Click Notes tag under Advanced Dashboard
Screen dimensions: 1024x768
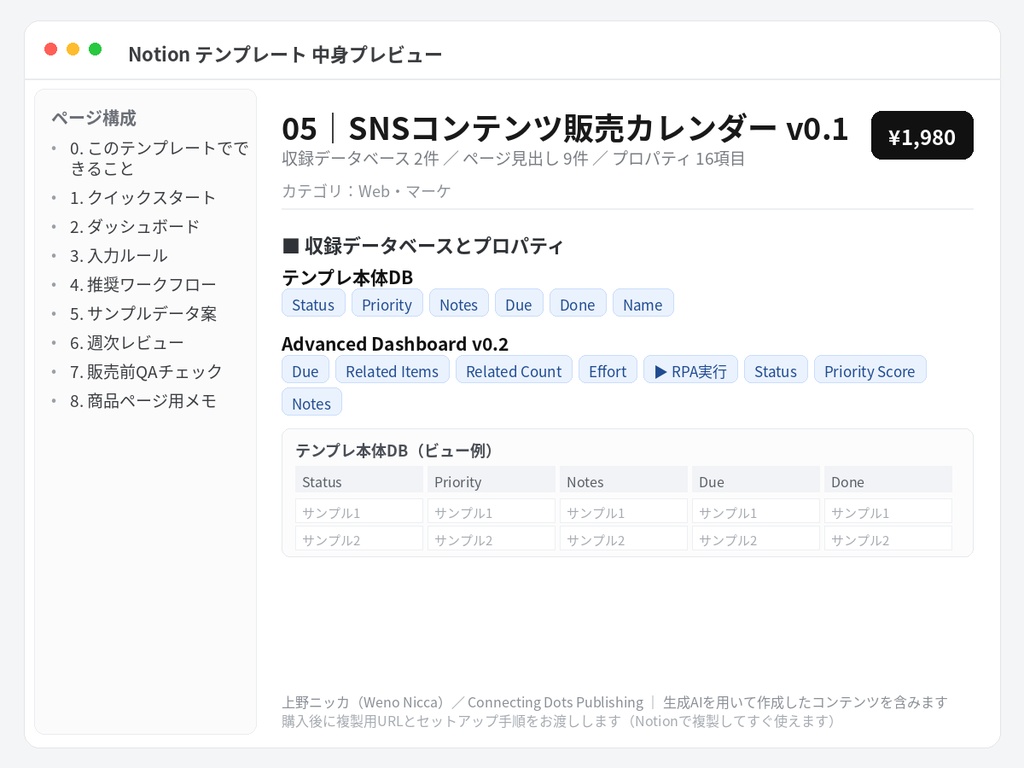click(312, 403)
